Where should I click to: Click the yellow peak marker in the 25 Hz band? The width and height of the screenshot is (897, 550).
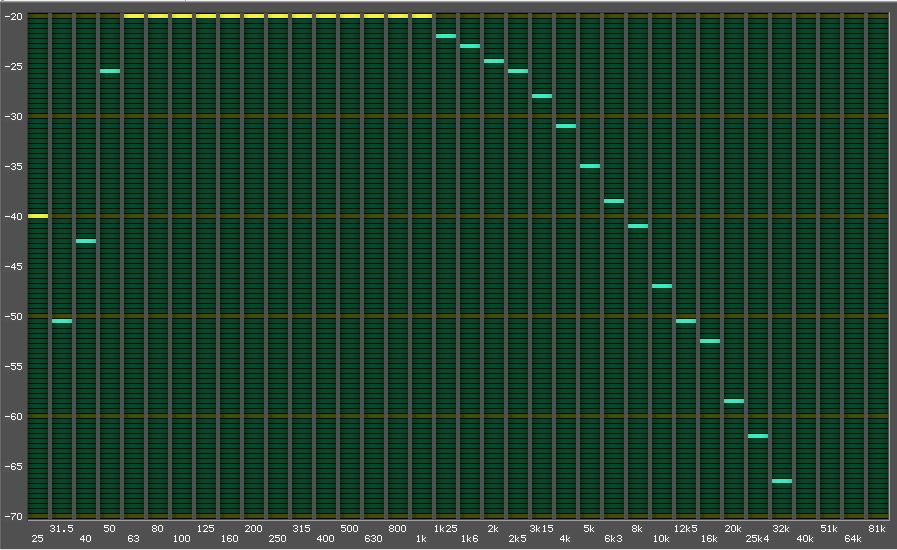point(38,216)
